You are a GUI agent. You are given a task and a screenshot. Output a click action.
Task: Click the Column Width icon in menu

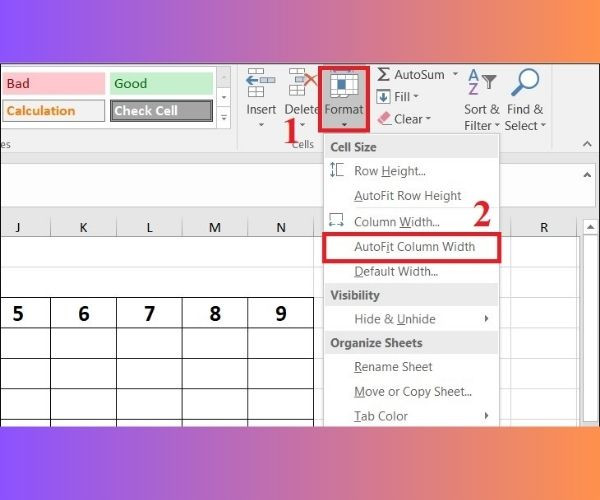point(336,220)
